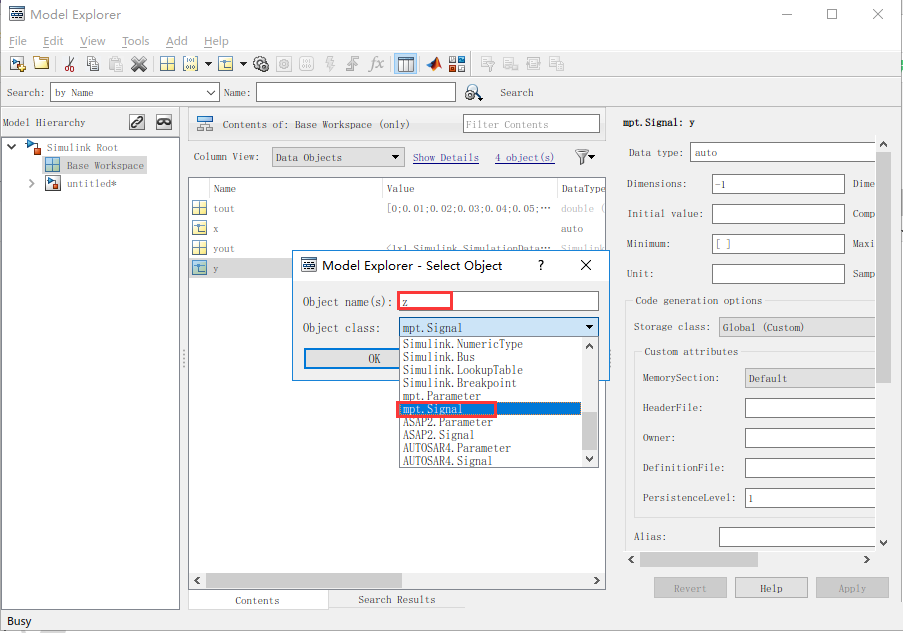Click the Paste toolbar icon

click(x=116, y=64)
